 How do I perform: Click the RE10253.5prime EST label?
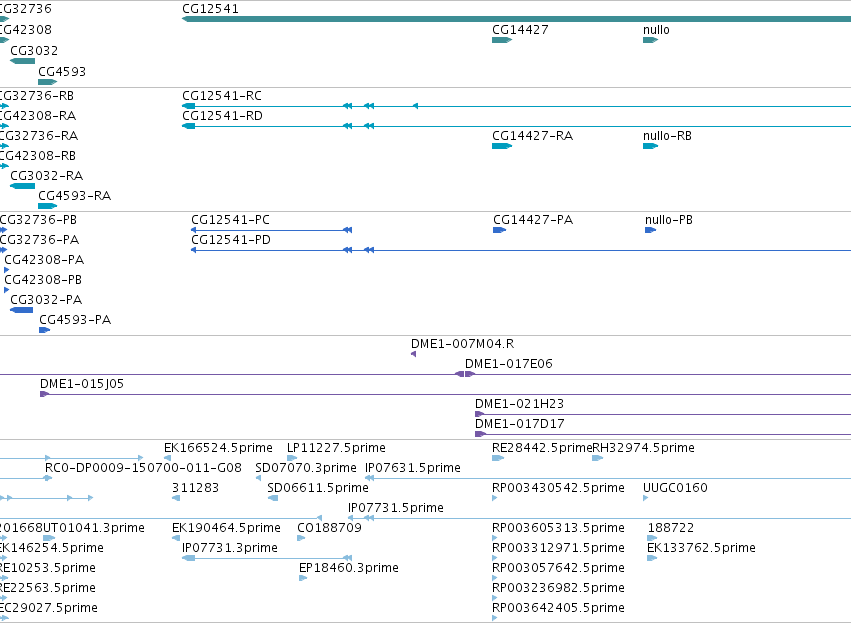point(48,569)
